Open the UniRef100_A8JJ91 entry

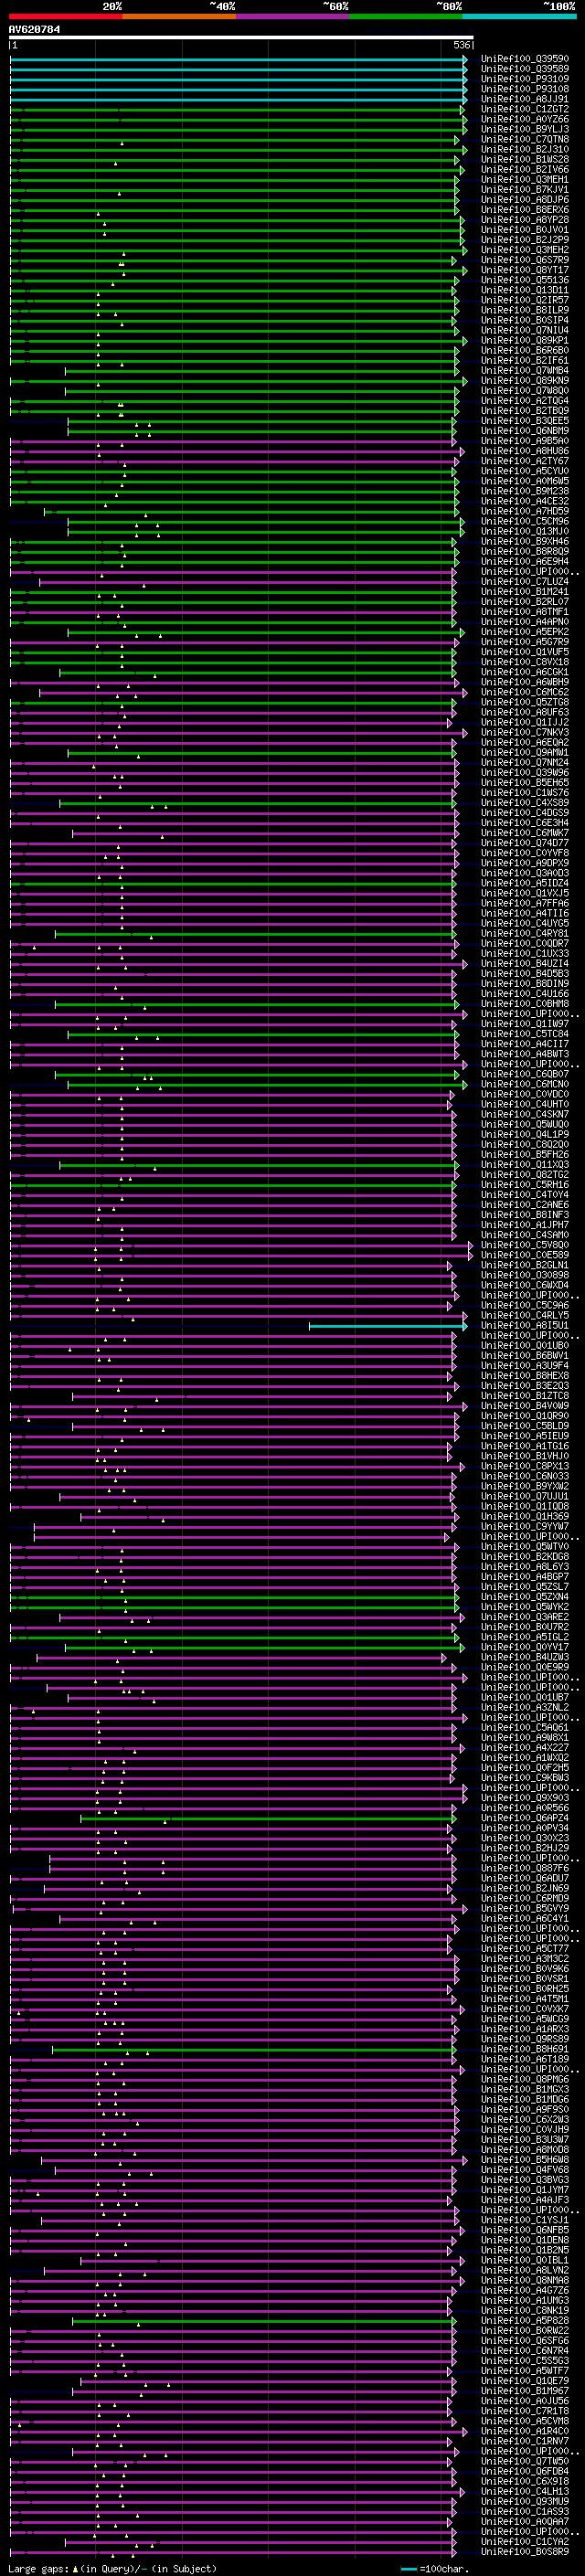click(x=524, y=99)
